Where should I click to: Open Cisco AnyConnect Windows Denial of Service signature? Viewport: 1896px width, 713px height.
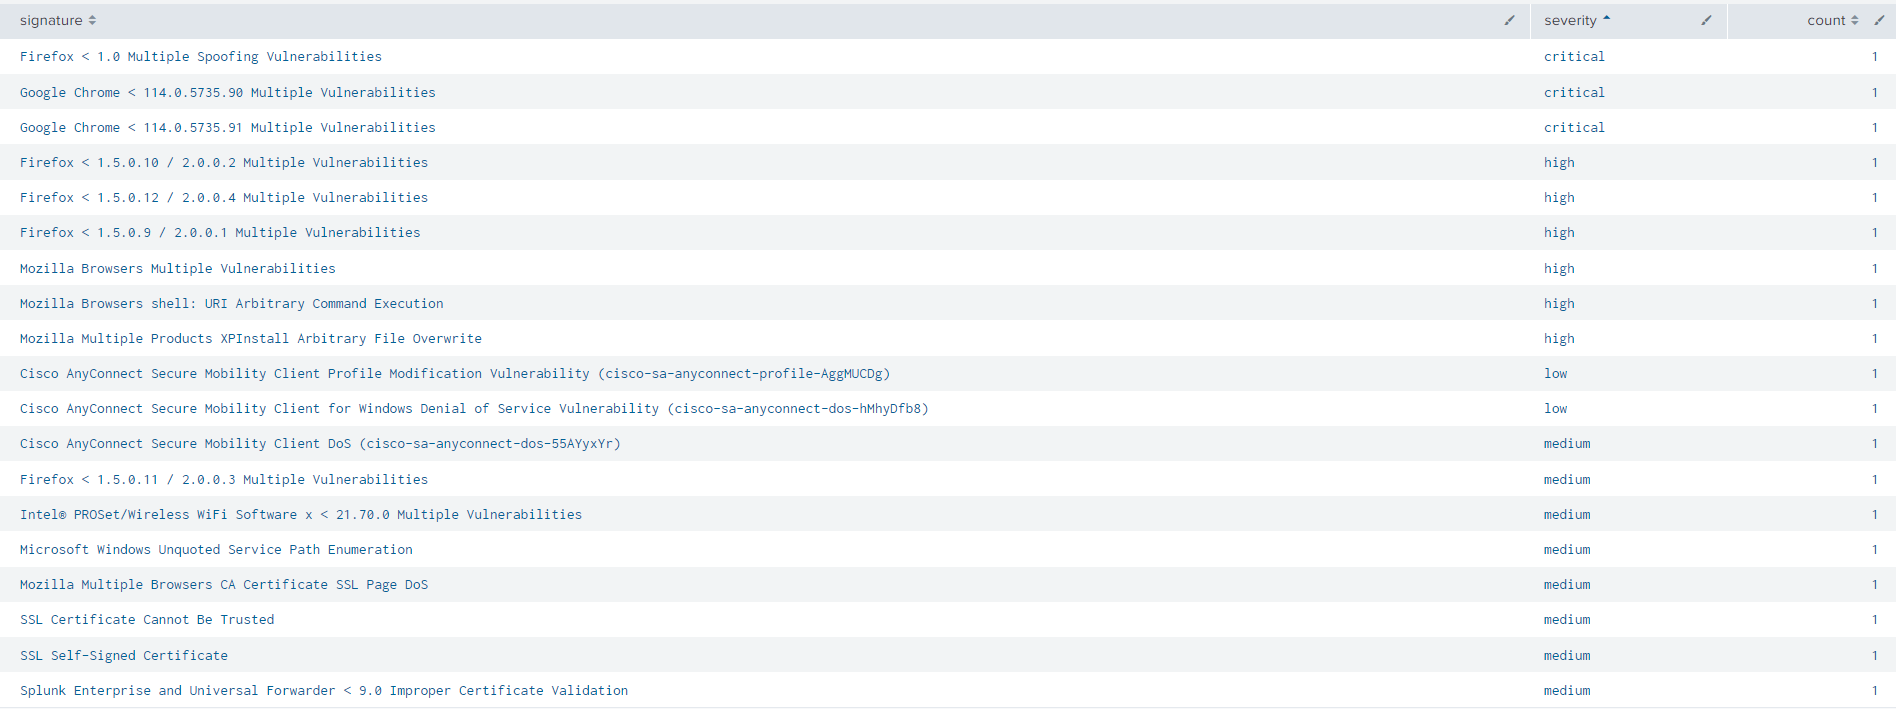474,408
